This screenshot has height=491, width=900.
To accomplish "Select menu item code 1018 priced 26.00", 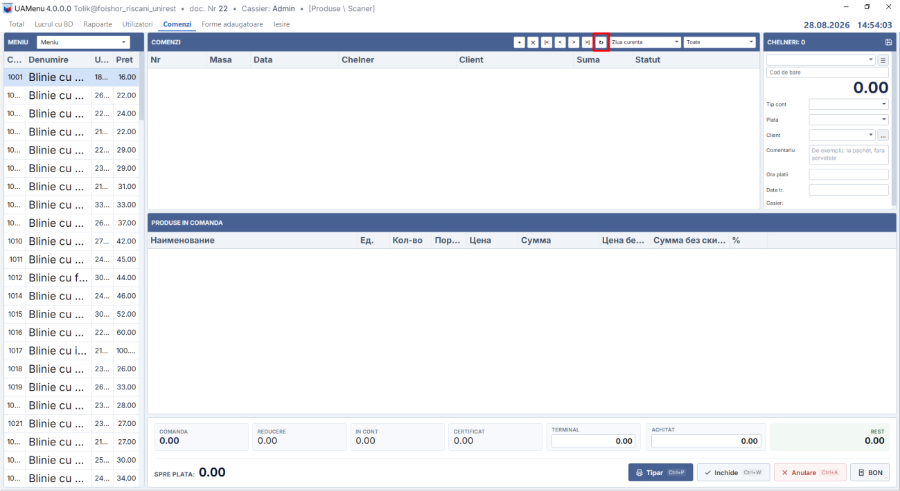I will (x=72, y=369).
